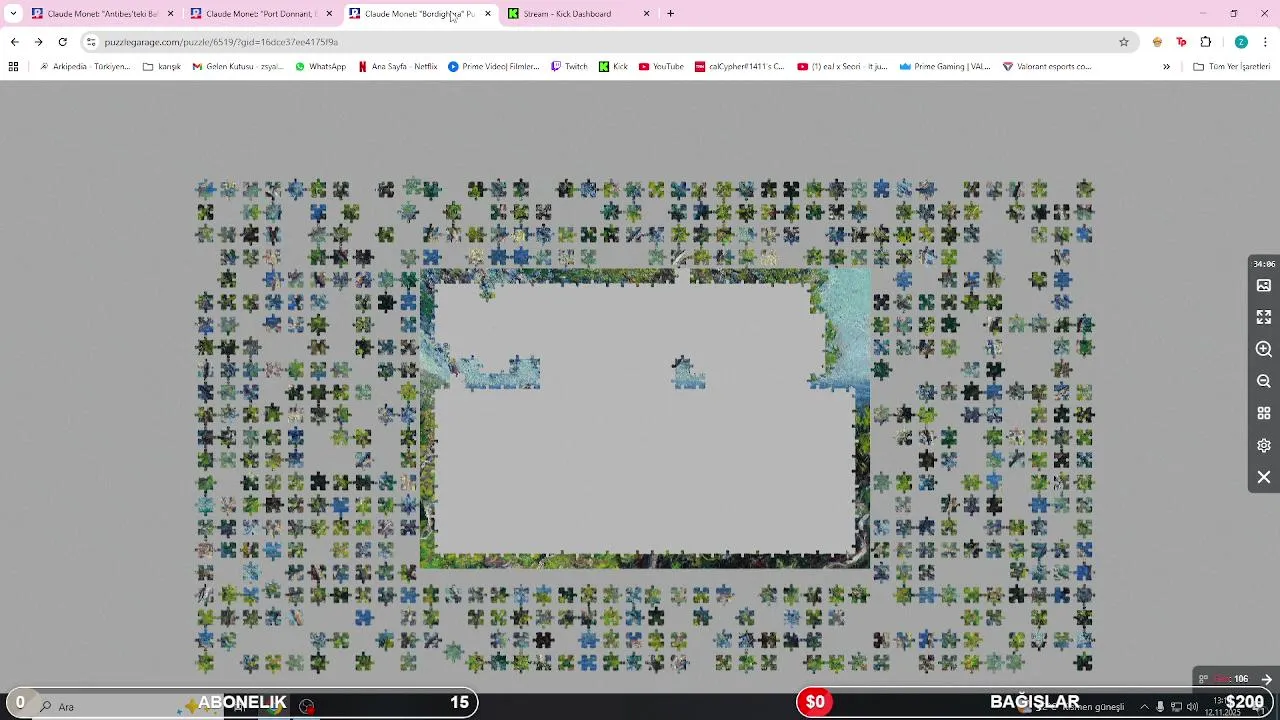Open the YouTube bookmark
Screen dimensions: 1280x720
661,67
